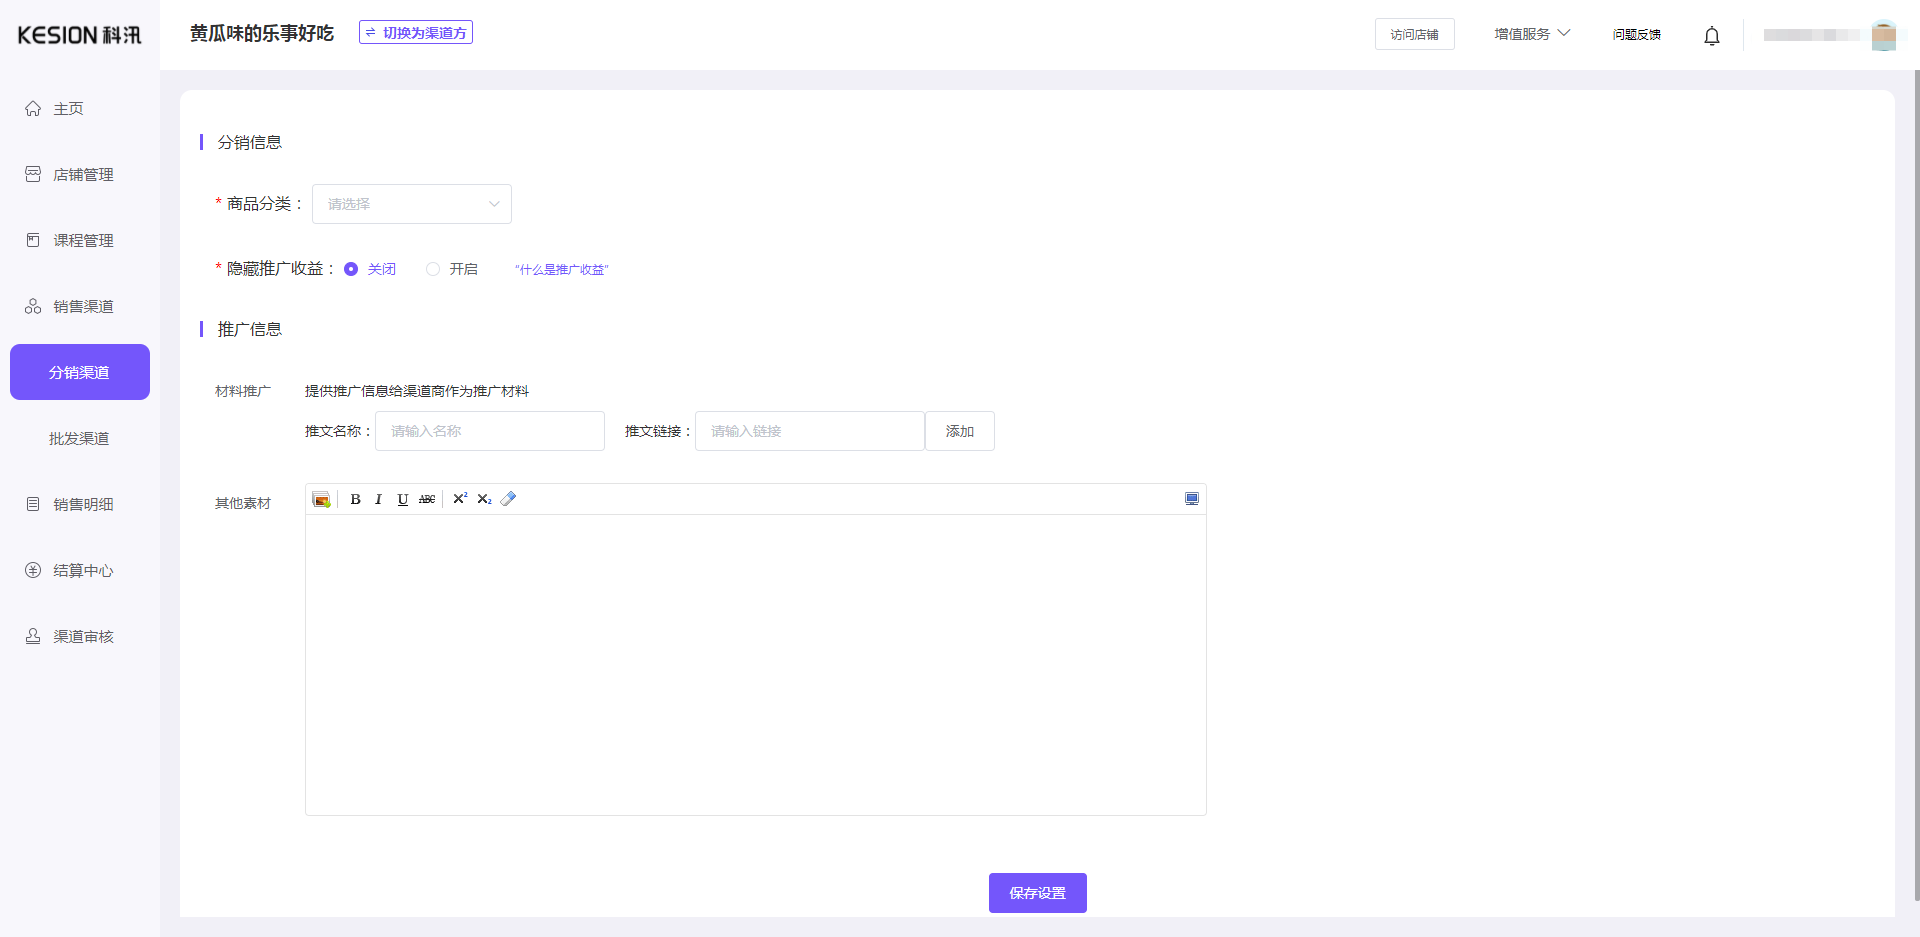The image size is (1920, 937).
Task: Toggle italic formatting in the editor
Action: click(378, 499)
